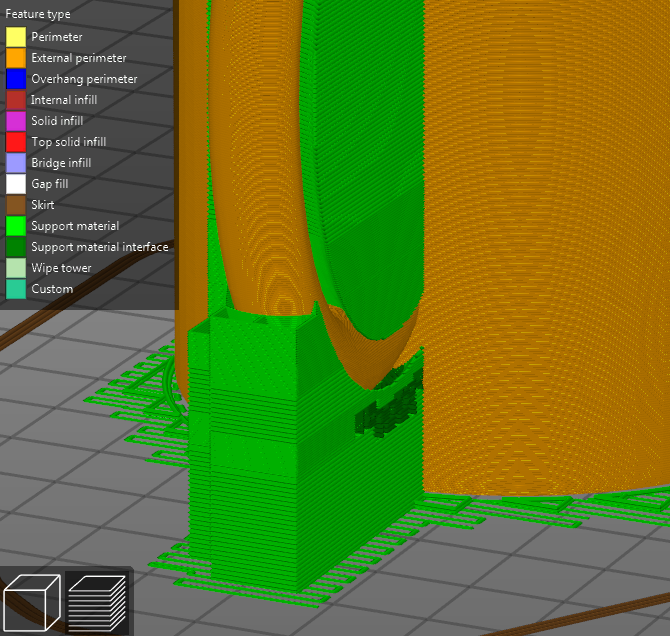Select the "Bridge infill" legend label
This screenshot has height=636, width=670.
click(61, 163)
